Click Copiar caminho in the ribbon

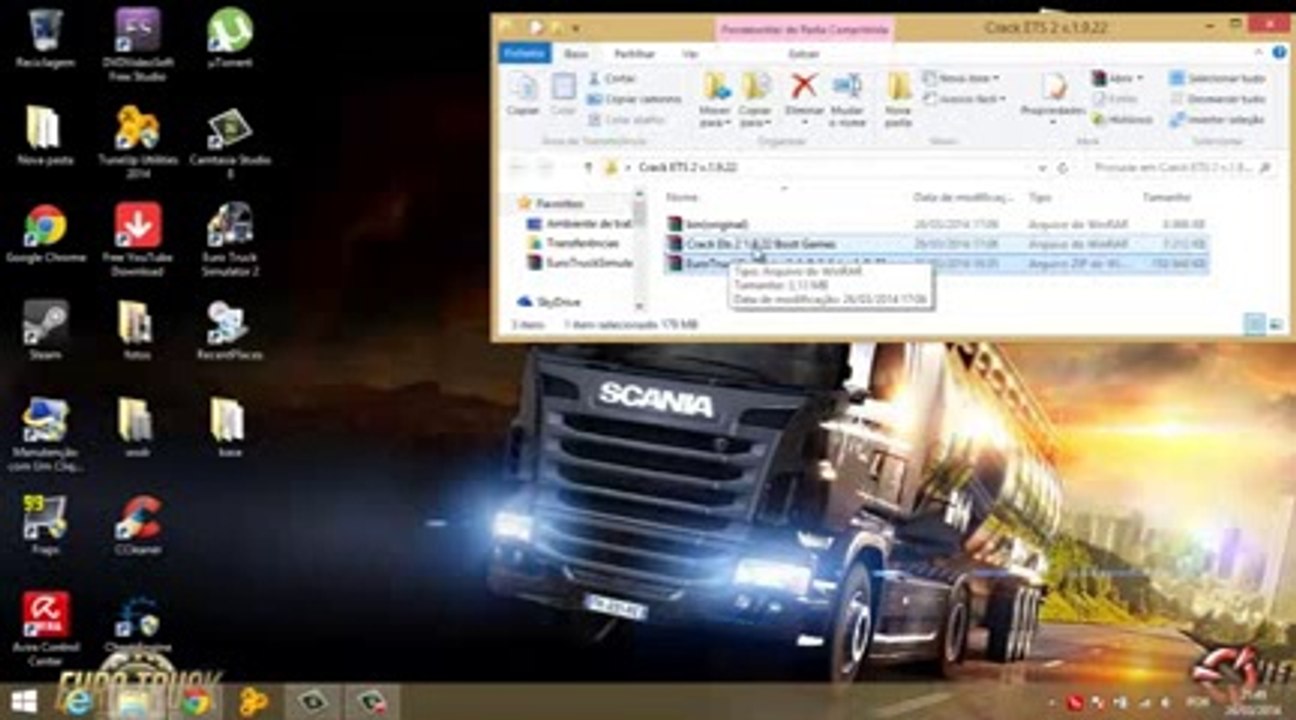[x=634, y=98]
